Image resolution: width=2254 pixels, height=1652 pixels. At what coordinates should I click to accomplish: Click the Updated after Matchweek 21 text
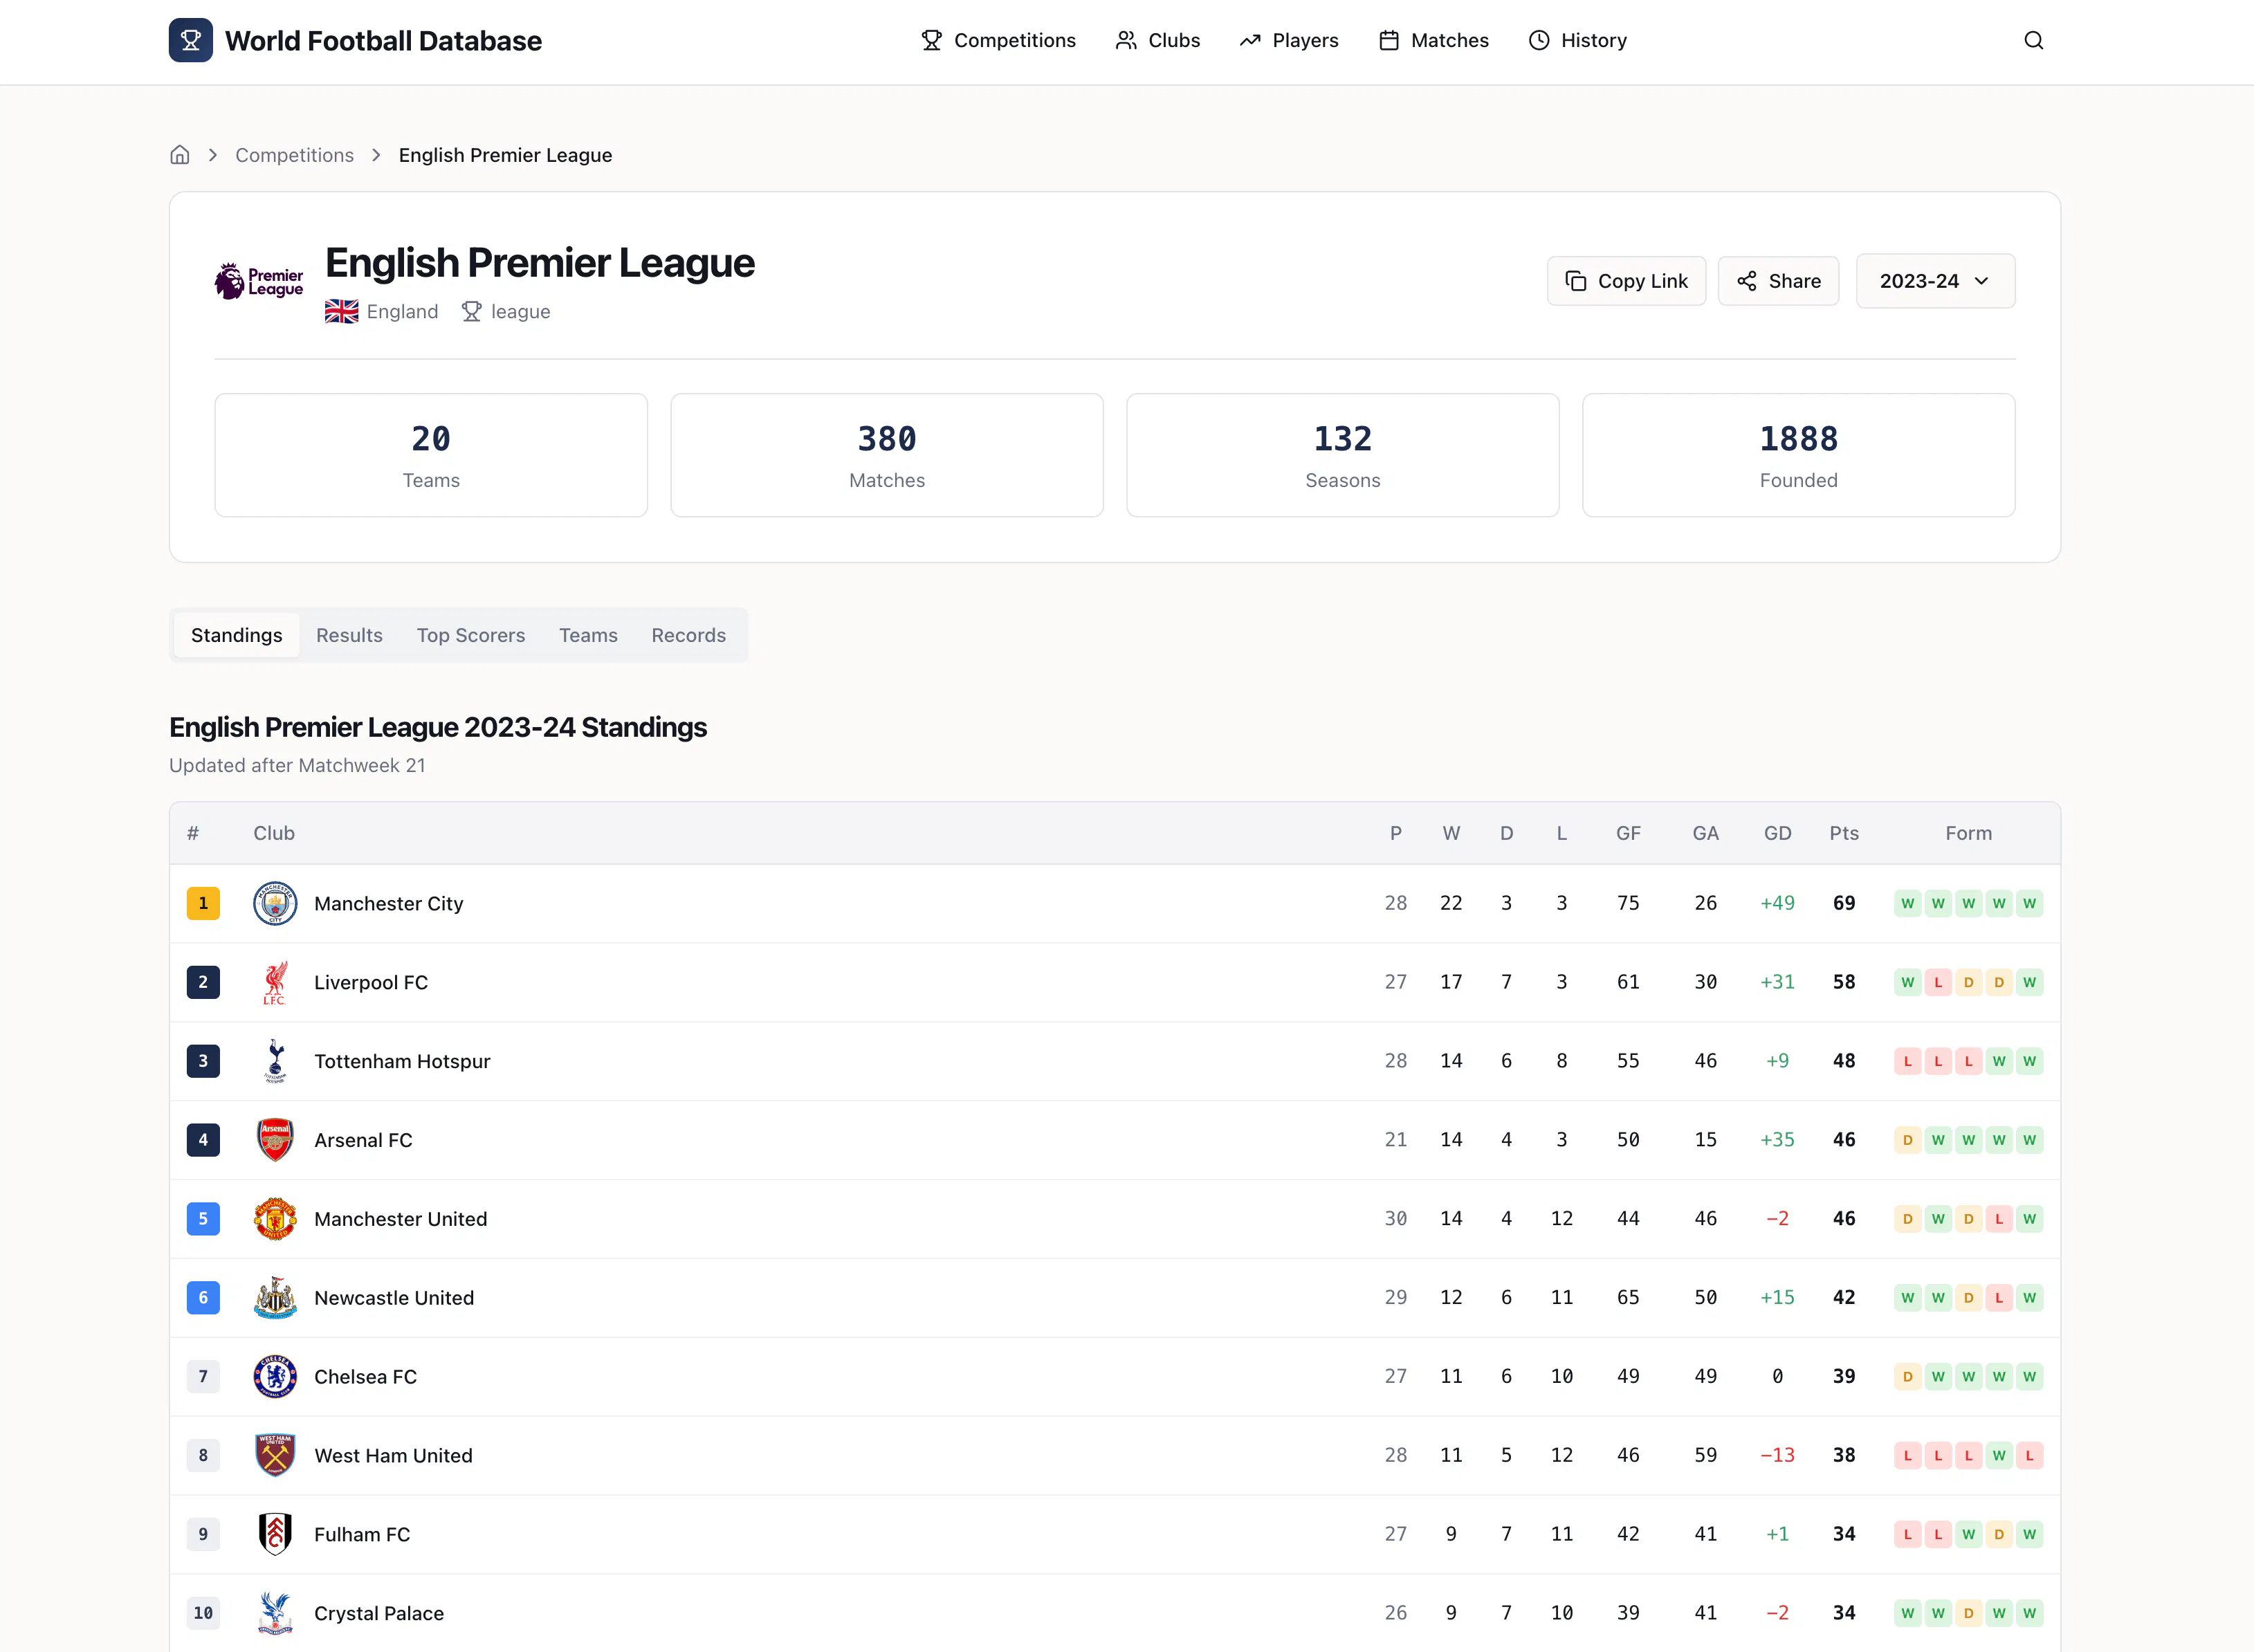297,765
